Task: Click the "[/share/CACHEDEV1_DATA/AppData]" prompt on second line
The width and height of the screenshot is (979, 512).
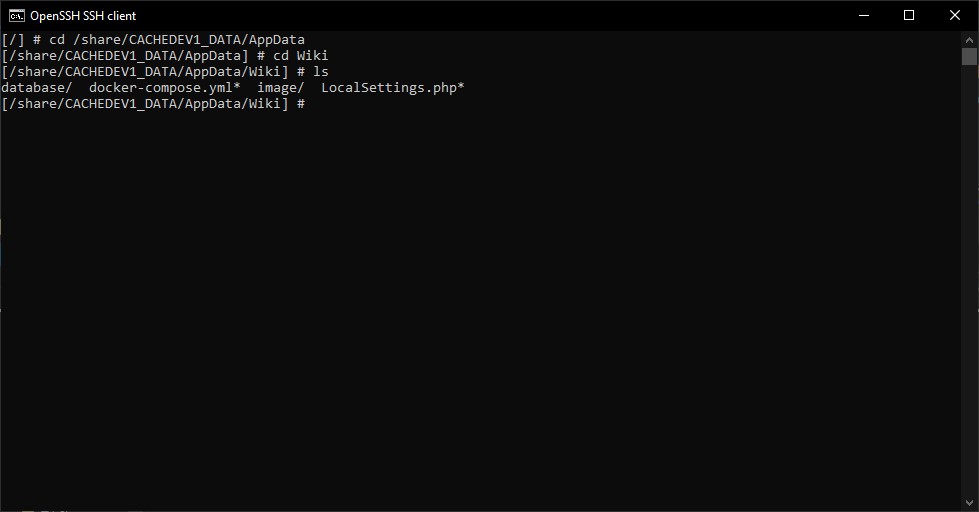Action: [125, 56]
